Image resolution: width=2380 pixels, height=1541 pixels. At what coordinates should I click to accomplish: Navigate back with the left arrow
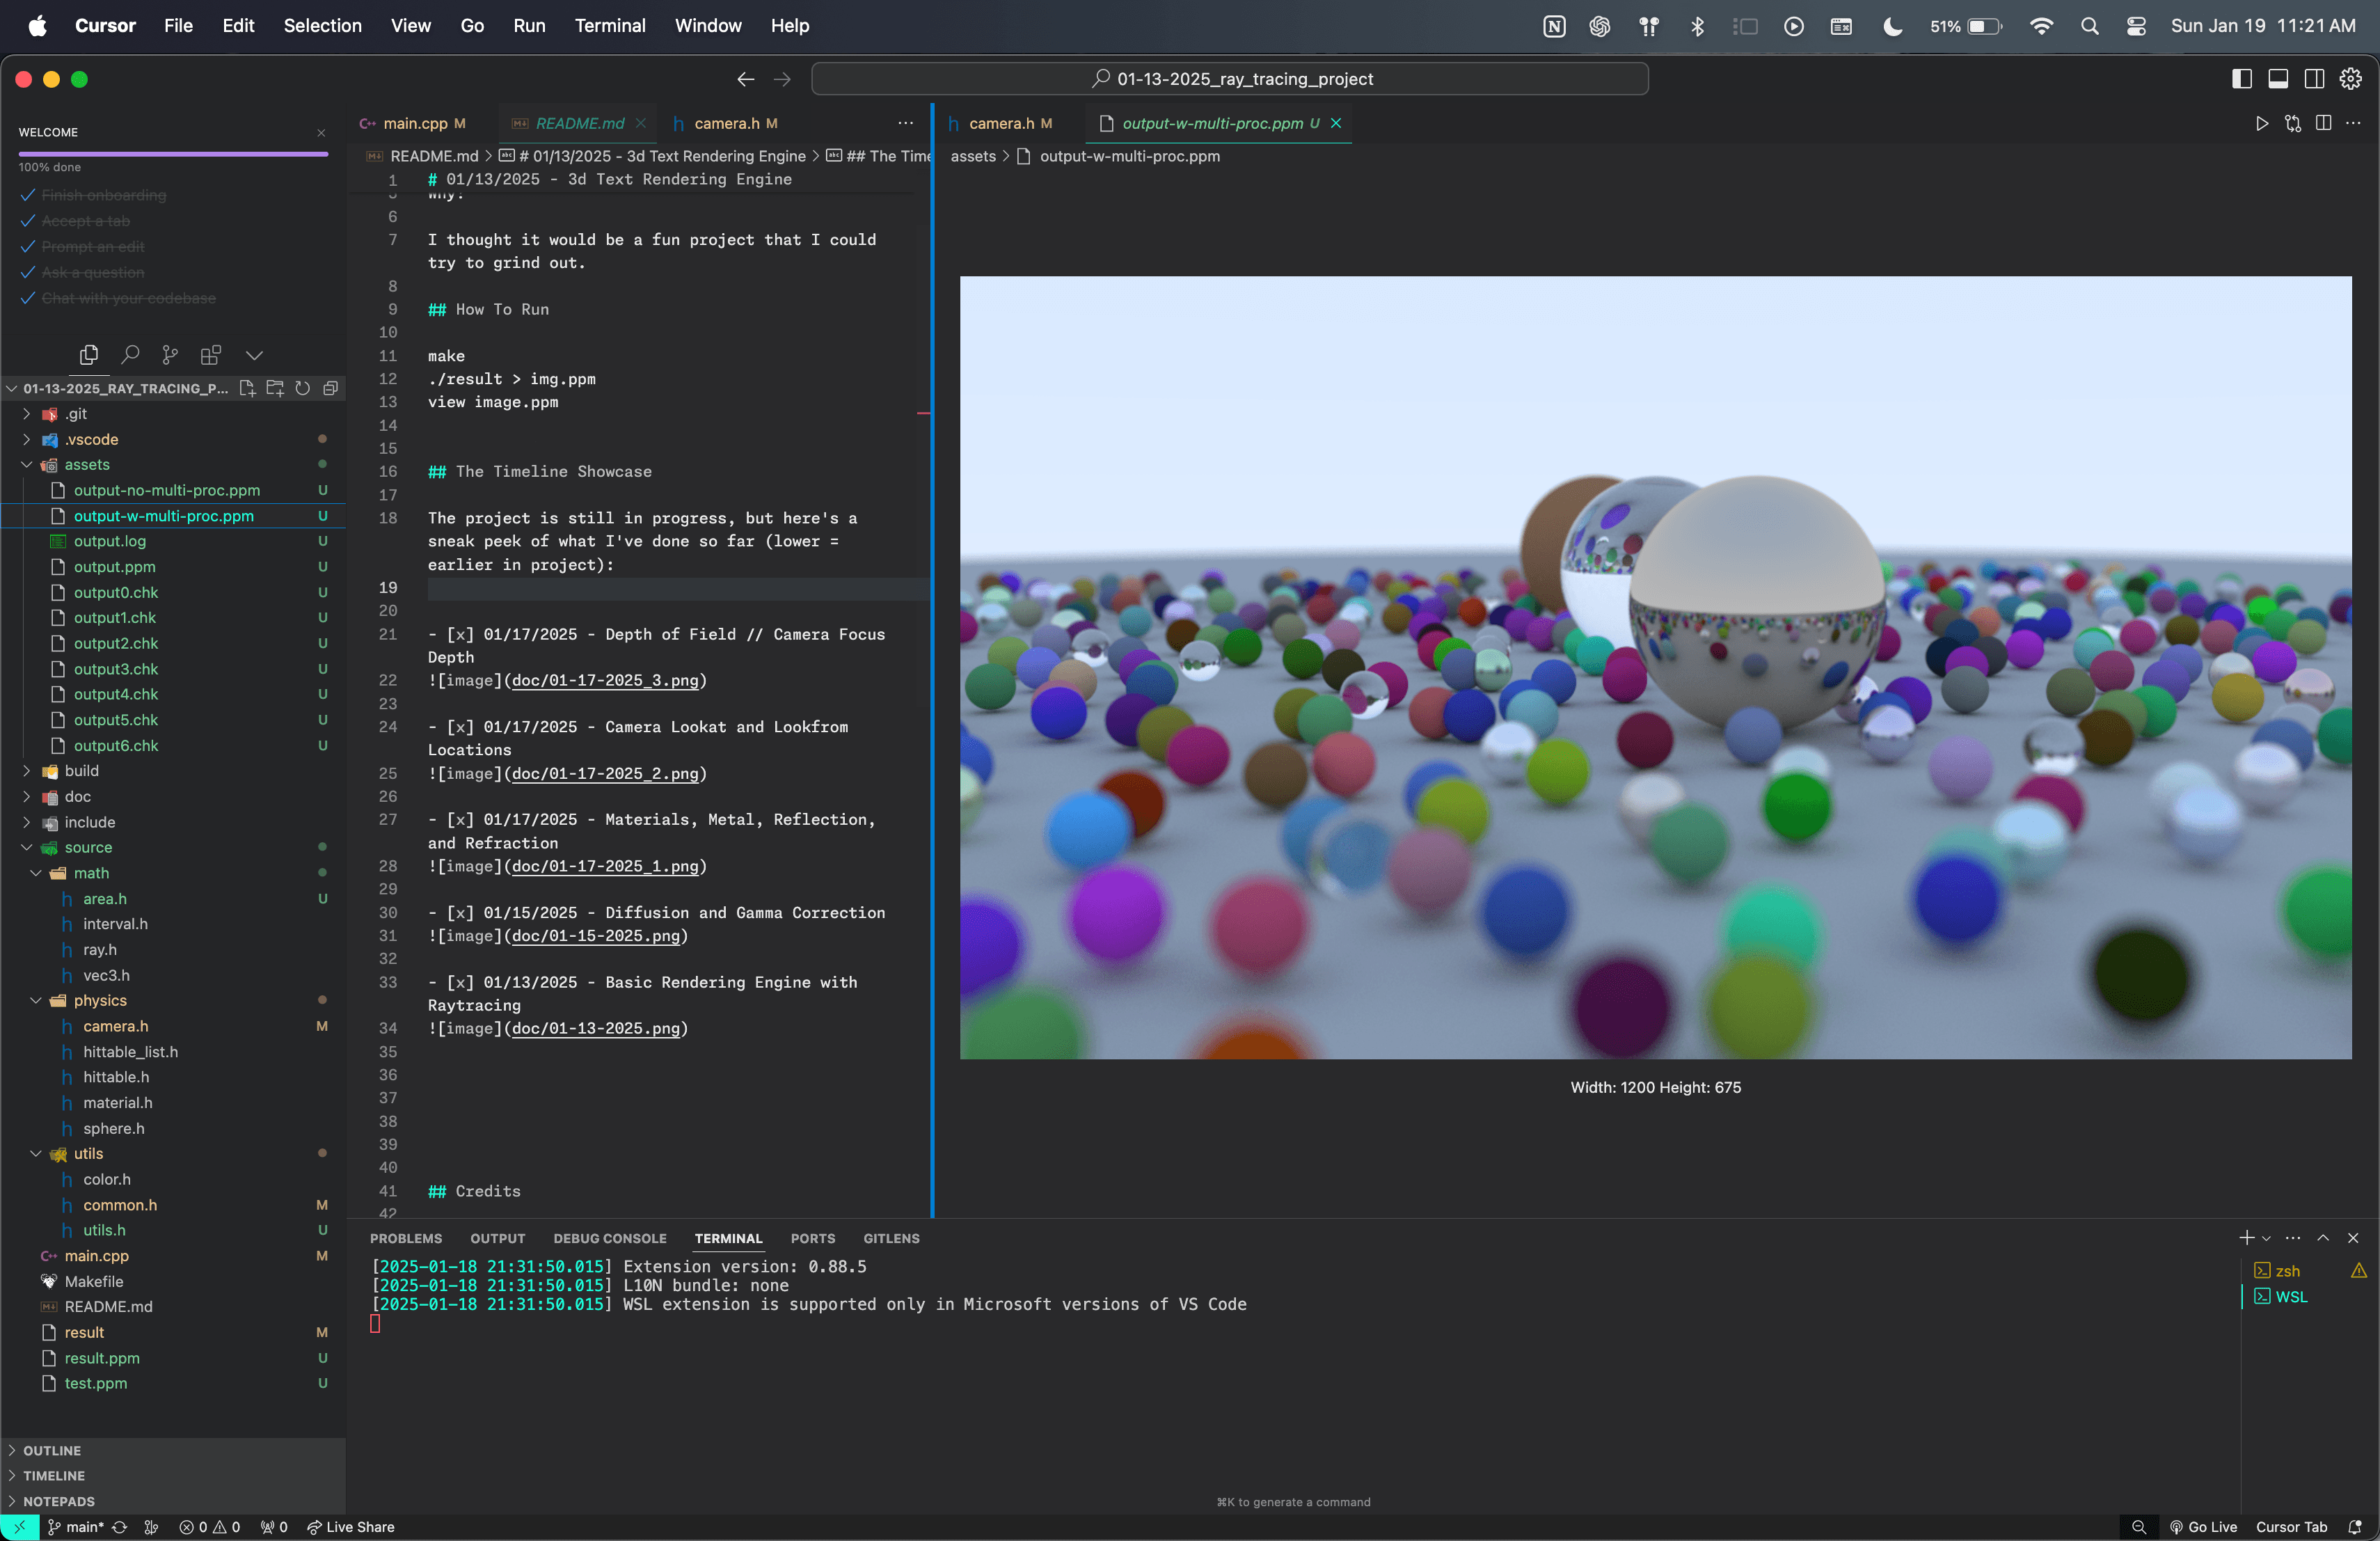point(745,79)
